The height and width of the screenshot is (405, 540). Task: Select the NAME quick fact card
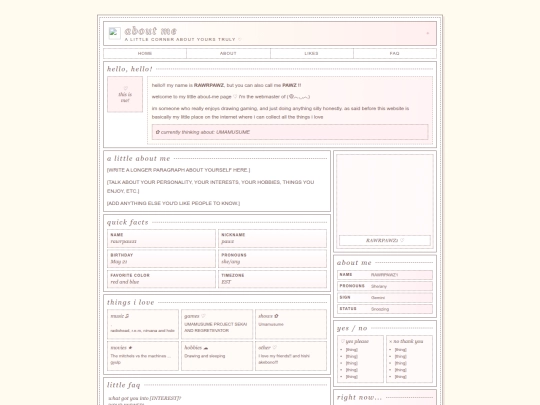[161, 238]
